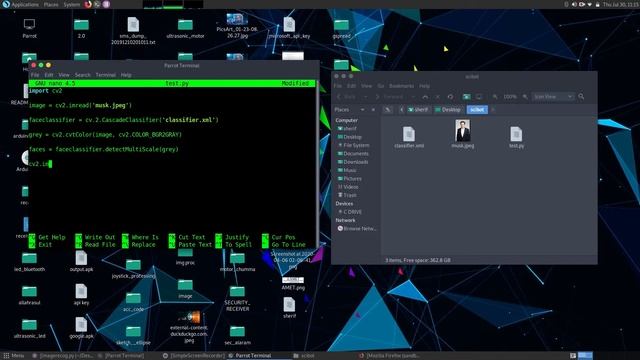Select C DRIVE under Devices

coord(350,212)
